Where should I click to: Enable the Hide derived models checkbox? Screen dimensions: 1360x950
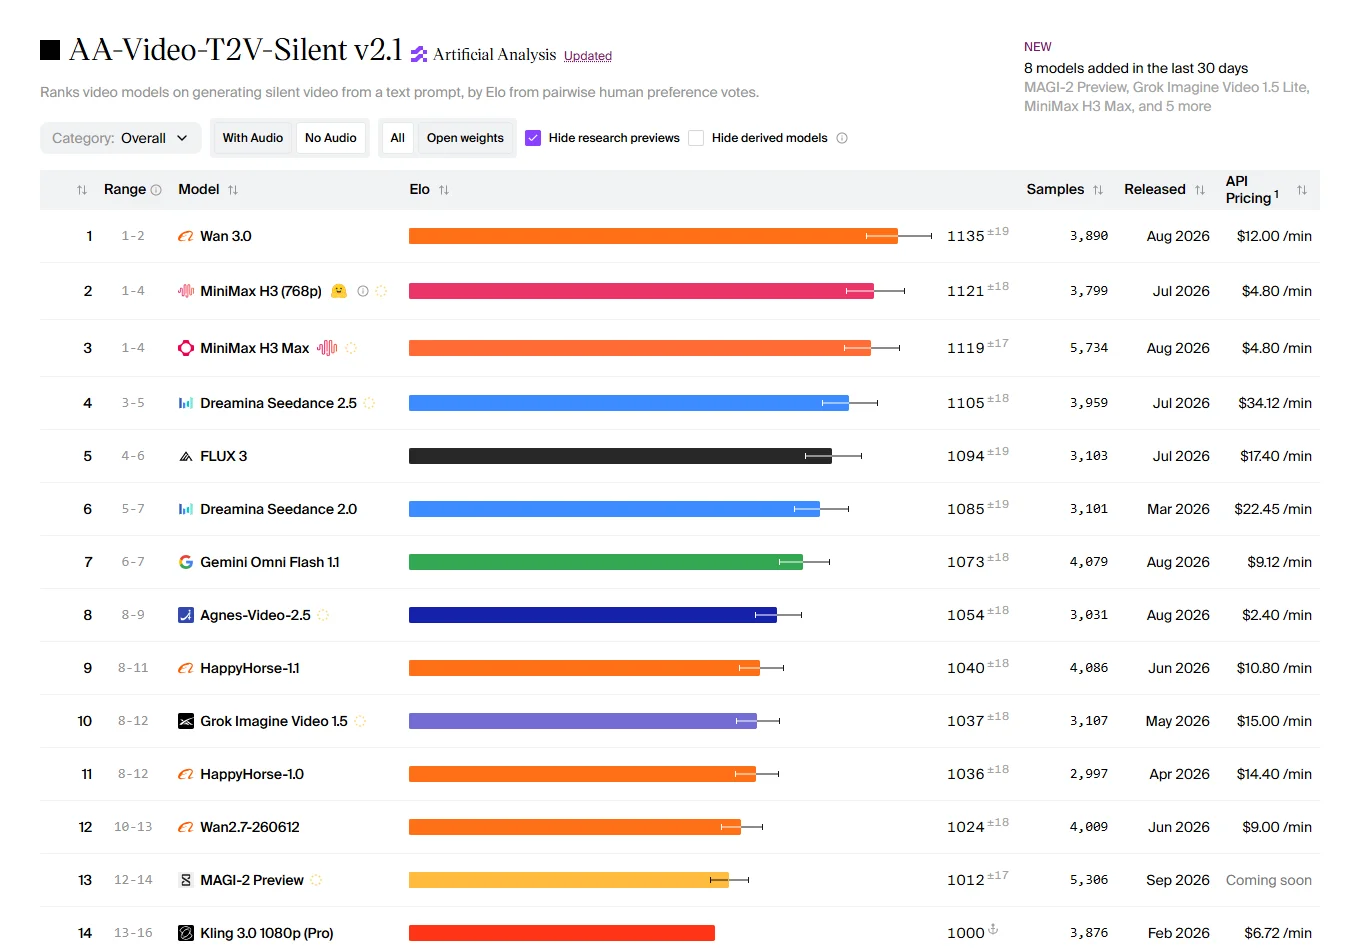click(696, 138)
